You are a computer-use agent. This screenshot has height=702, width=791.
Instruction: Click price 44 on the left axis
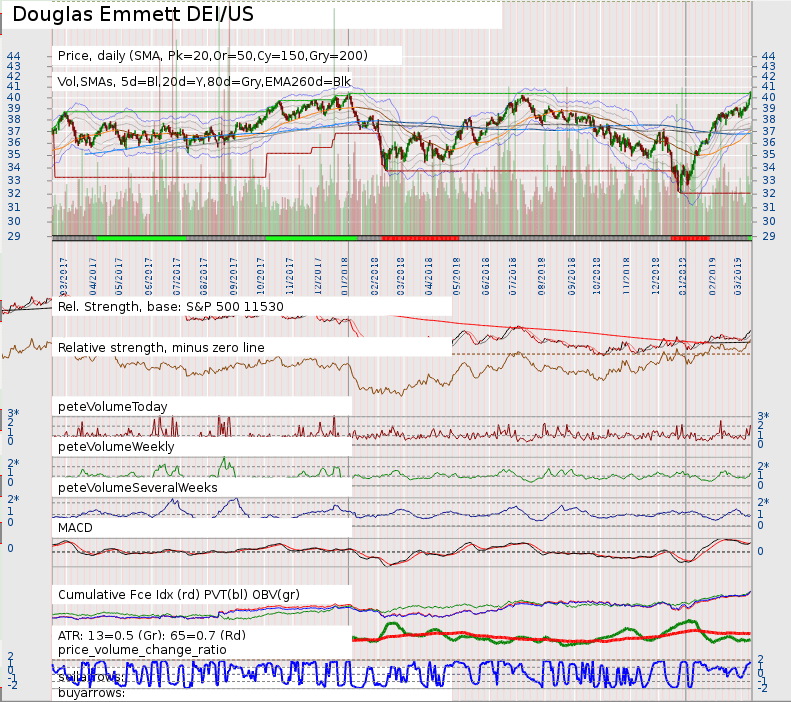pos(14,56)
